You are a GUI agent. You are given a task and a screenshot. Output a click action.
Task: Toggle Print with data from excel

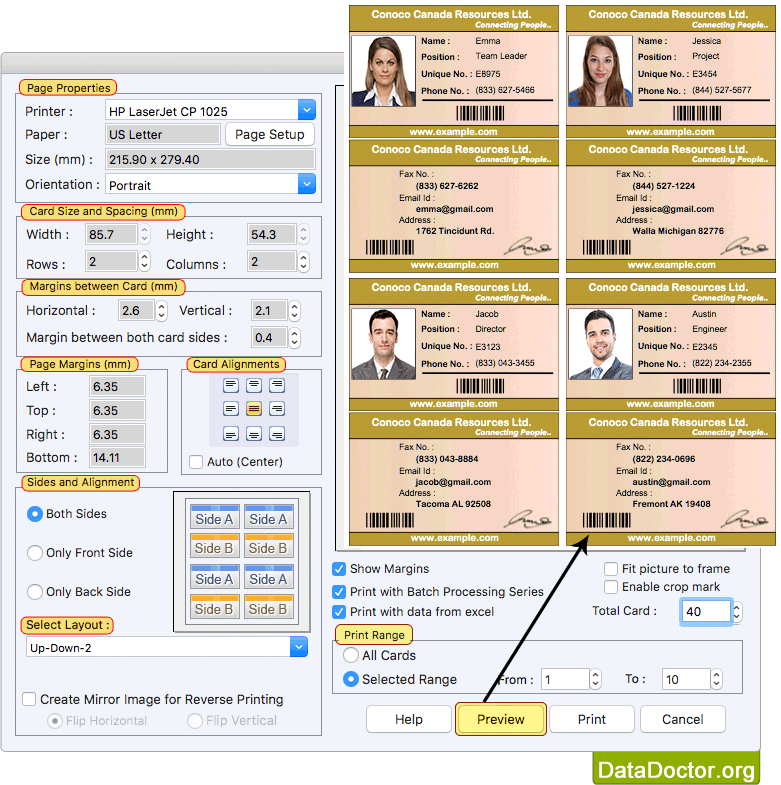tap(339, 612)
